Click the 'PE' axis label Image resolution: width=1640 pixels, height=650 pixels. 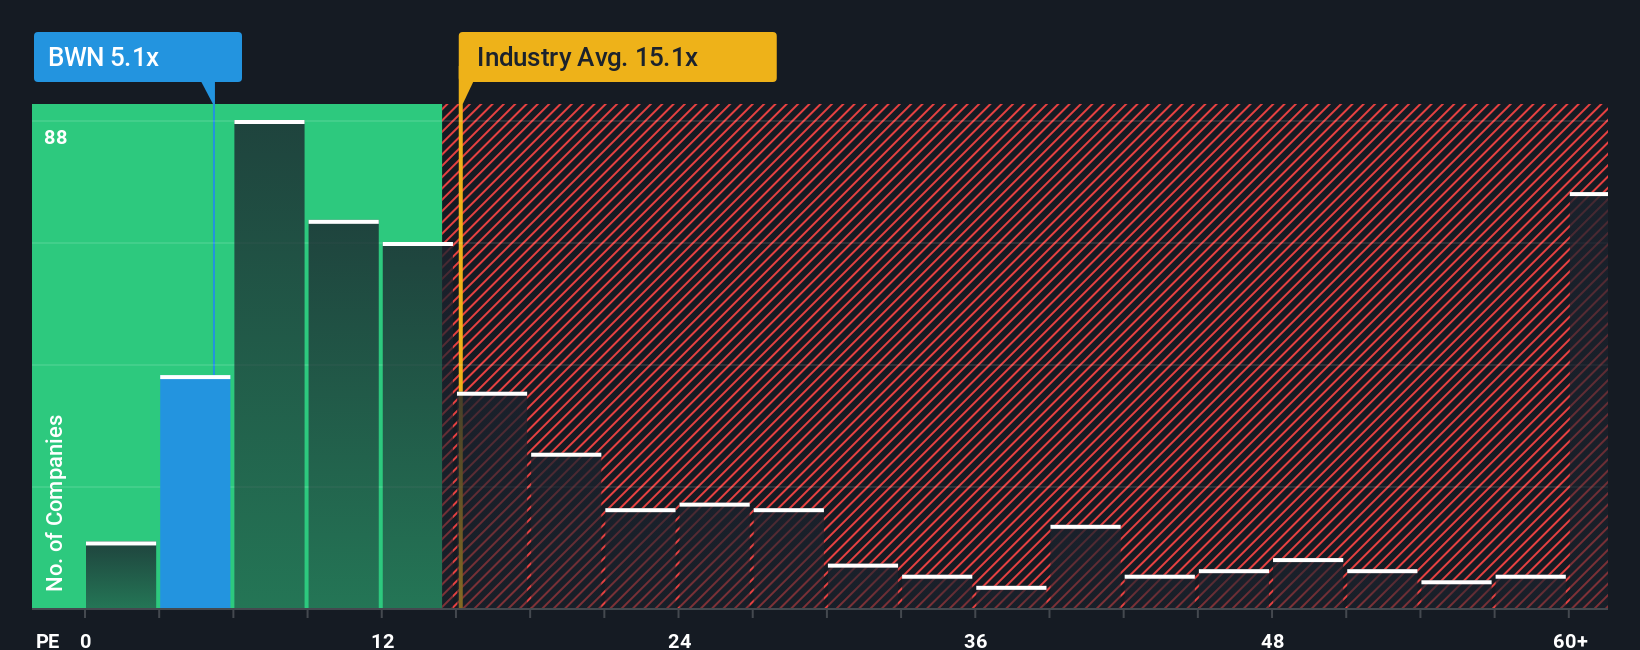coord(47,640)
